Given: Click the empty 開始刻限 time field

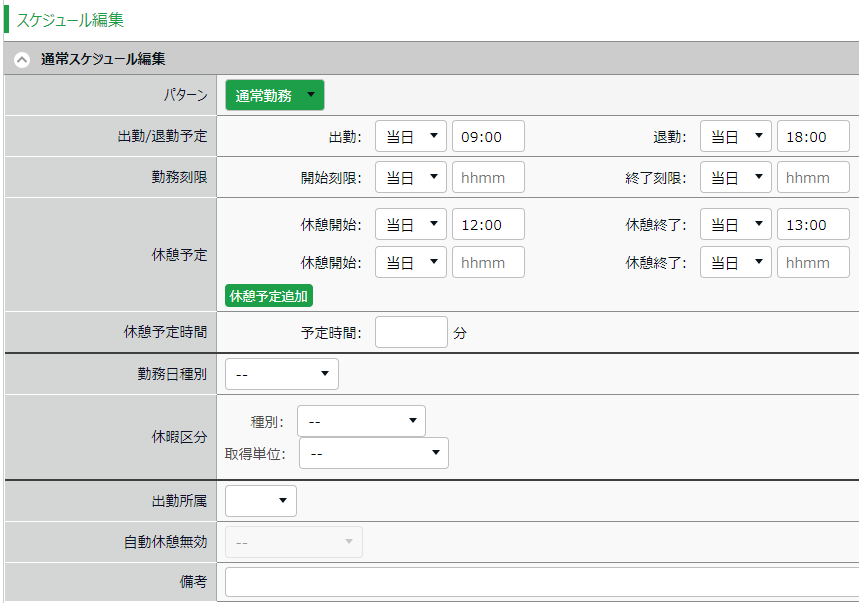Looking at the screenshot, I should pyautogui.click(x=488, y=178).
